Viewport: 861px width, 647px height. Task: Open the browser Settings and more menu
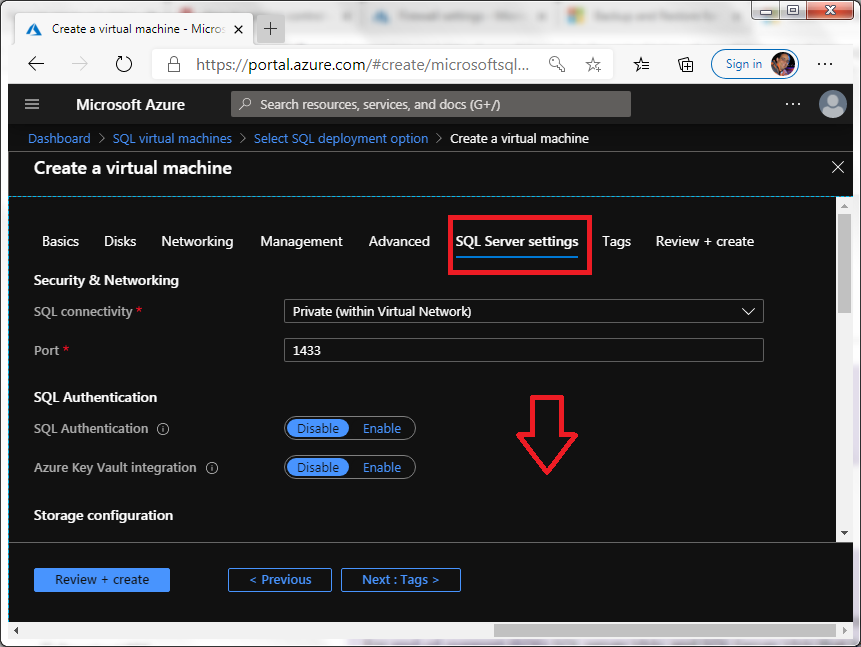(x=825, y=64)
